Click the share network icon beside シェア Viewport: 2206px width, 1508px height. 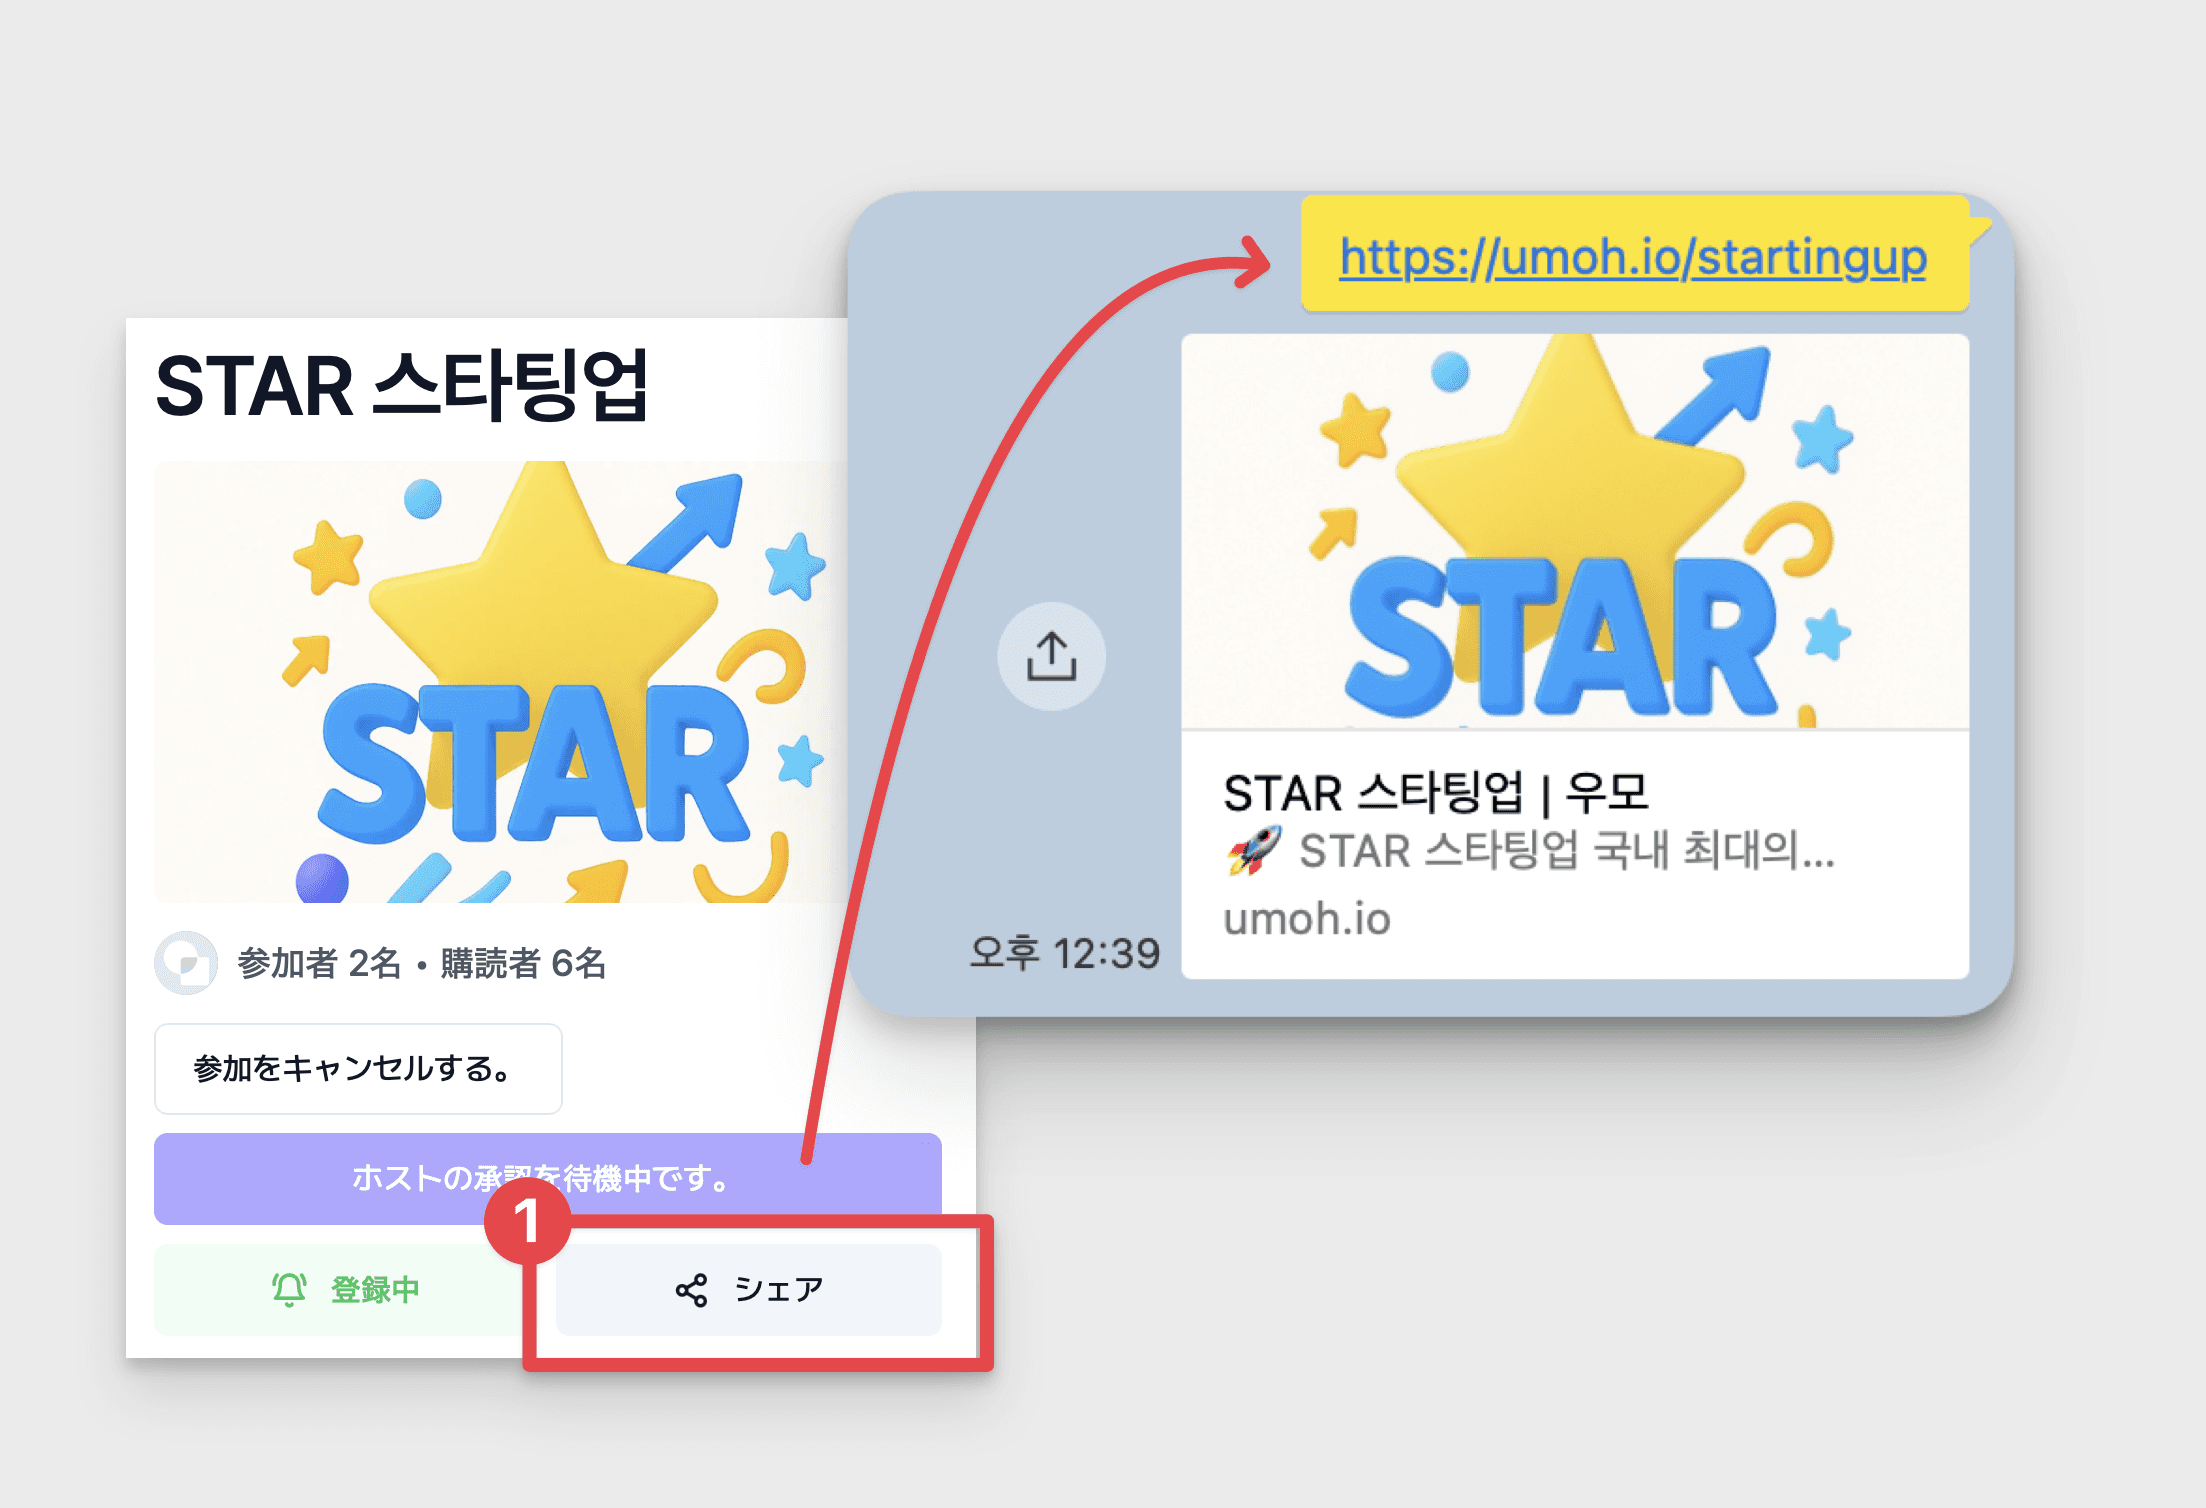[x=691, y=1290]
